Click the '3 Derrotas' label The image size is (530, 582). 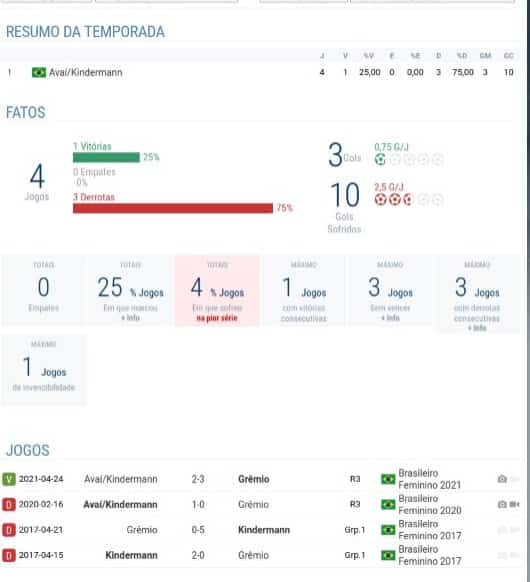[x=94, y=197]
